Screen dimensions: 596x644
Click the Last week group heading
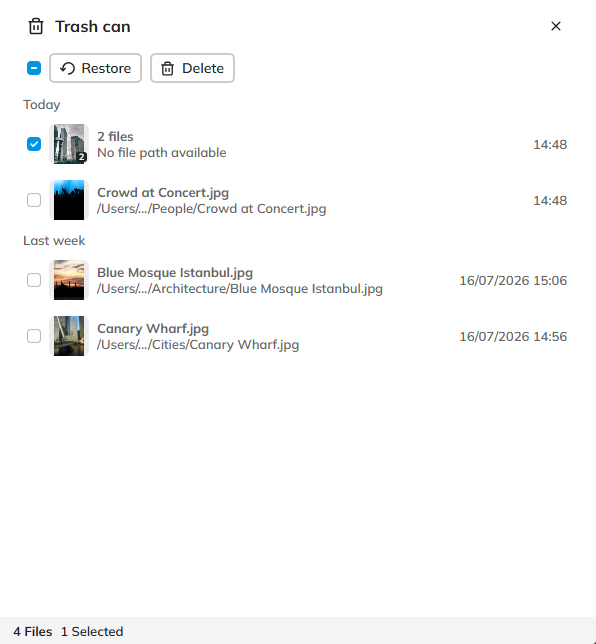[54, 241]
